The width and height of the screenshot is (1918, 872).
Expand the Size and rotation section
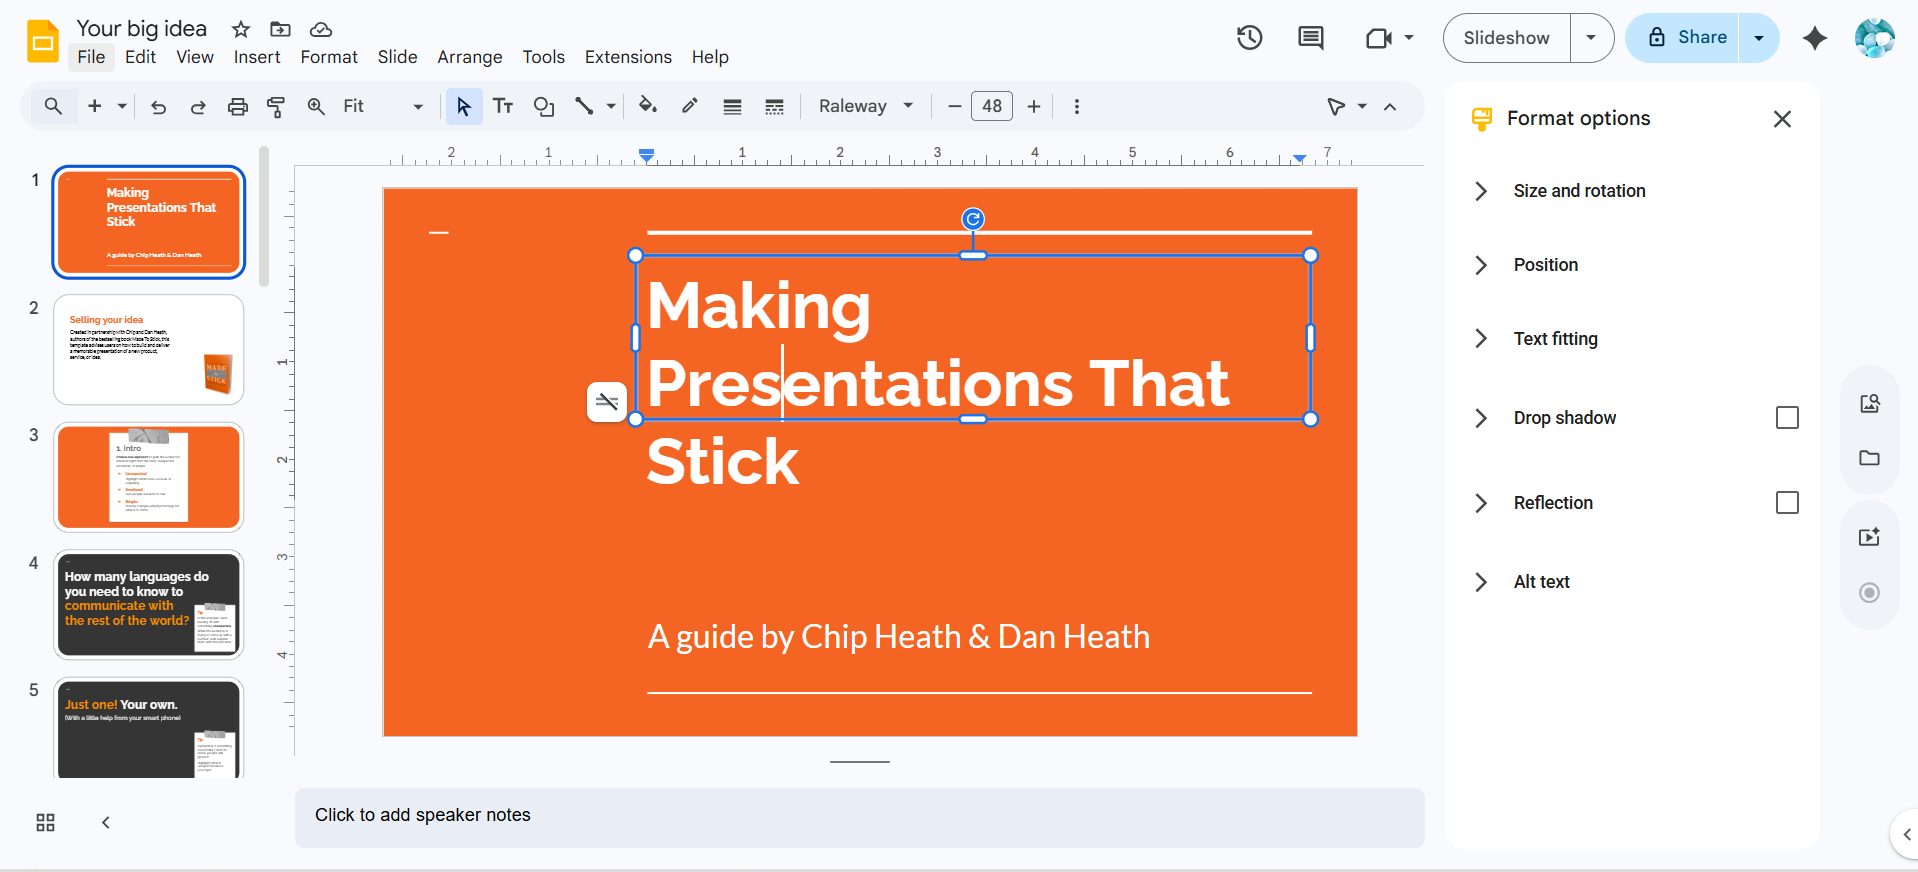click(1578, 191)
